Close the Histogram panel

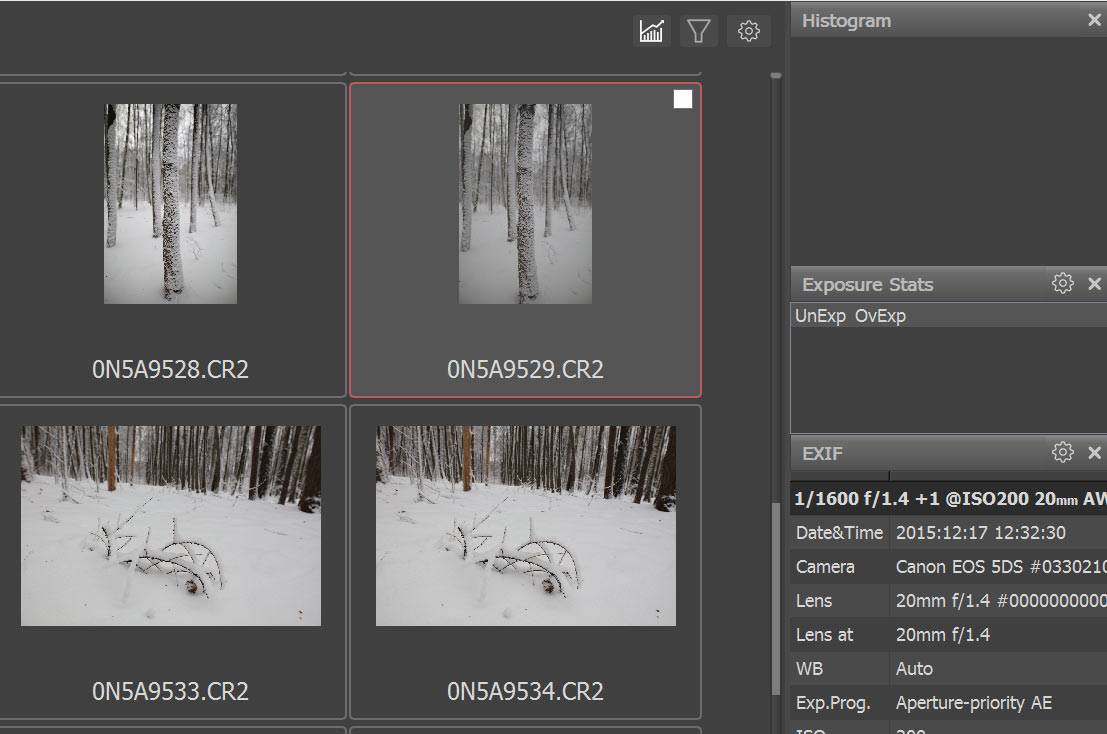1094,21
